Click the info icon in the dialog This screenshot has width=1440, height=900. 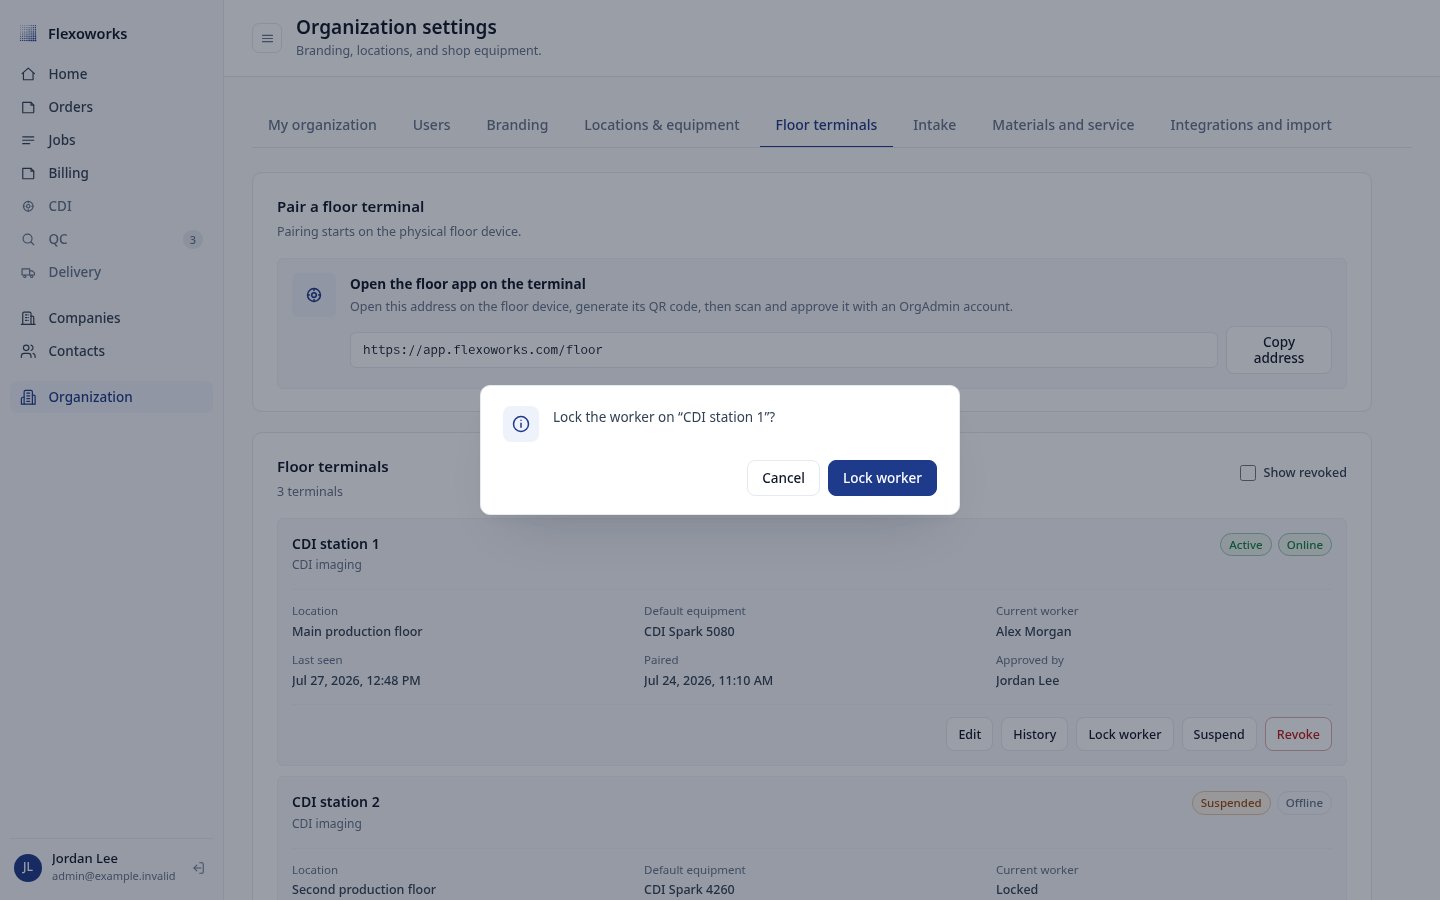click(x=521, y=424)
